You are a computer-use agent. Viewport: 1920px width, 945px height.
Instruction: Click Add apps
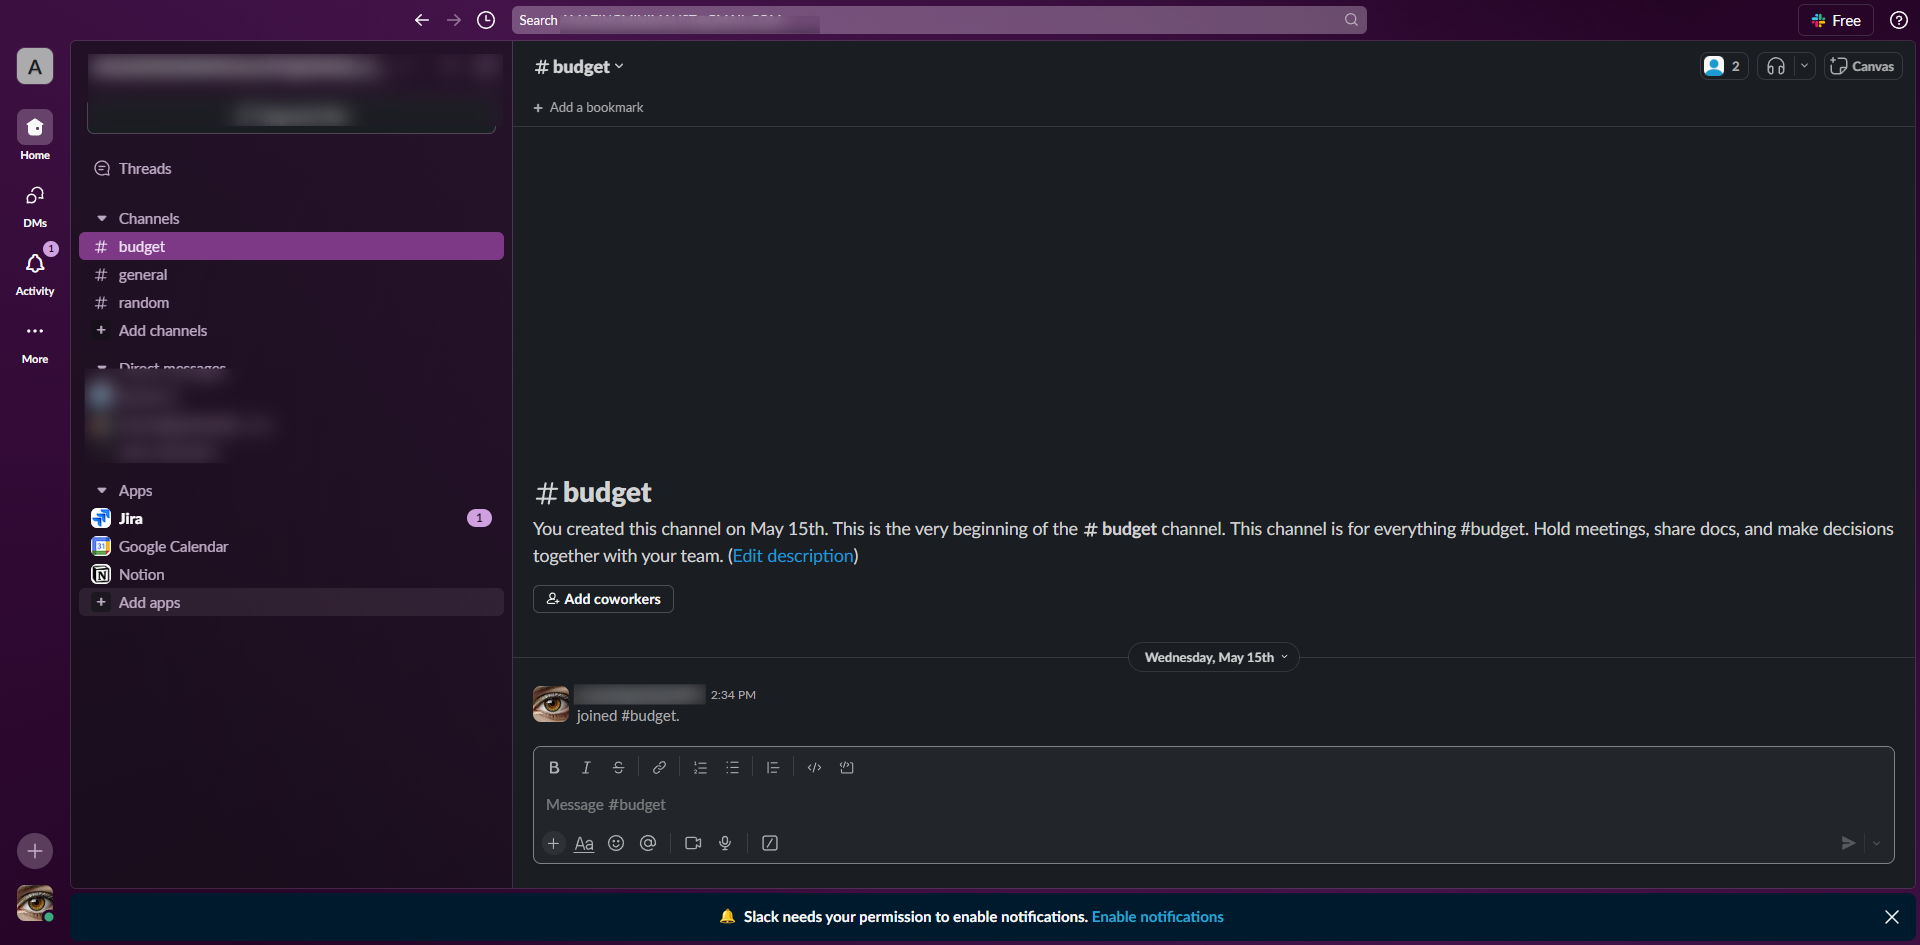point(291,603)
